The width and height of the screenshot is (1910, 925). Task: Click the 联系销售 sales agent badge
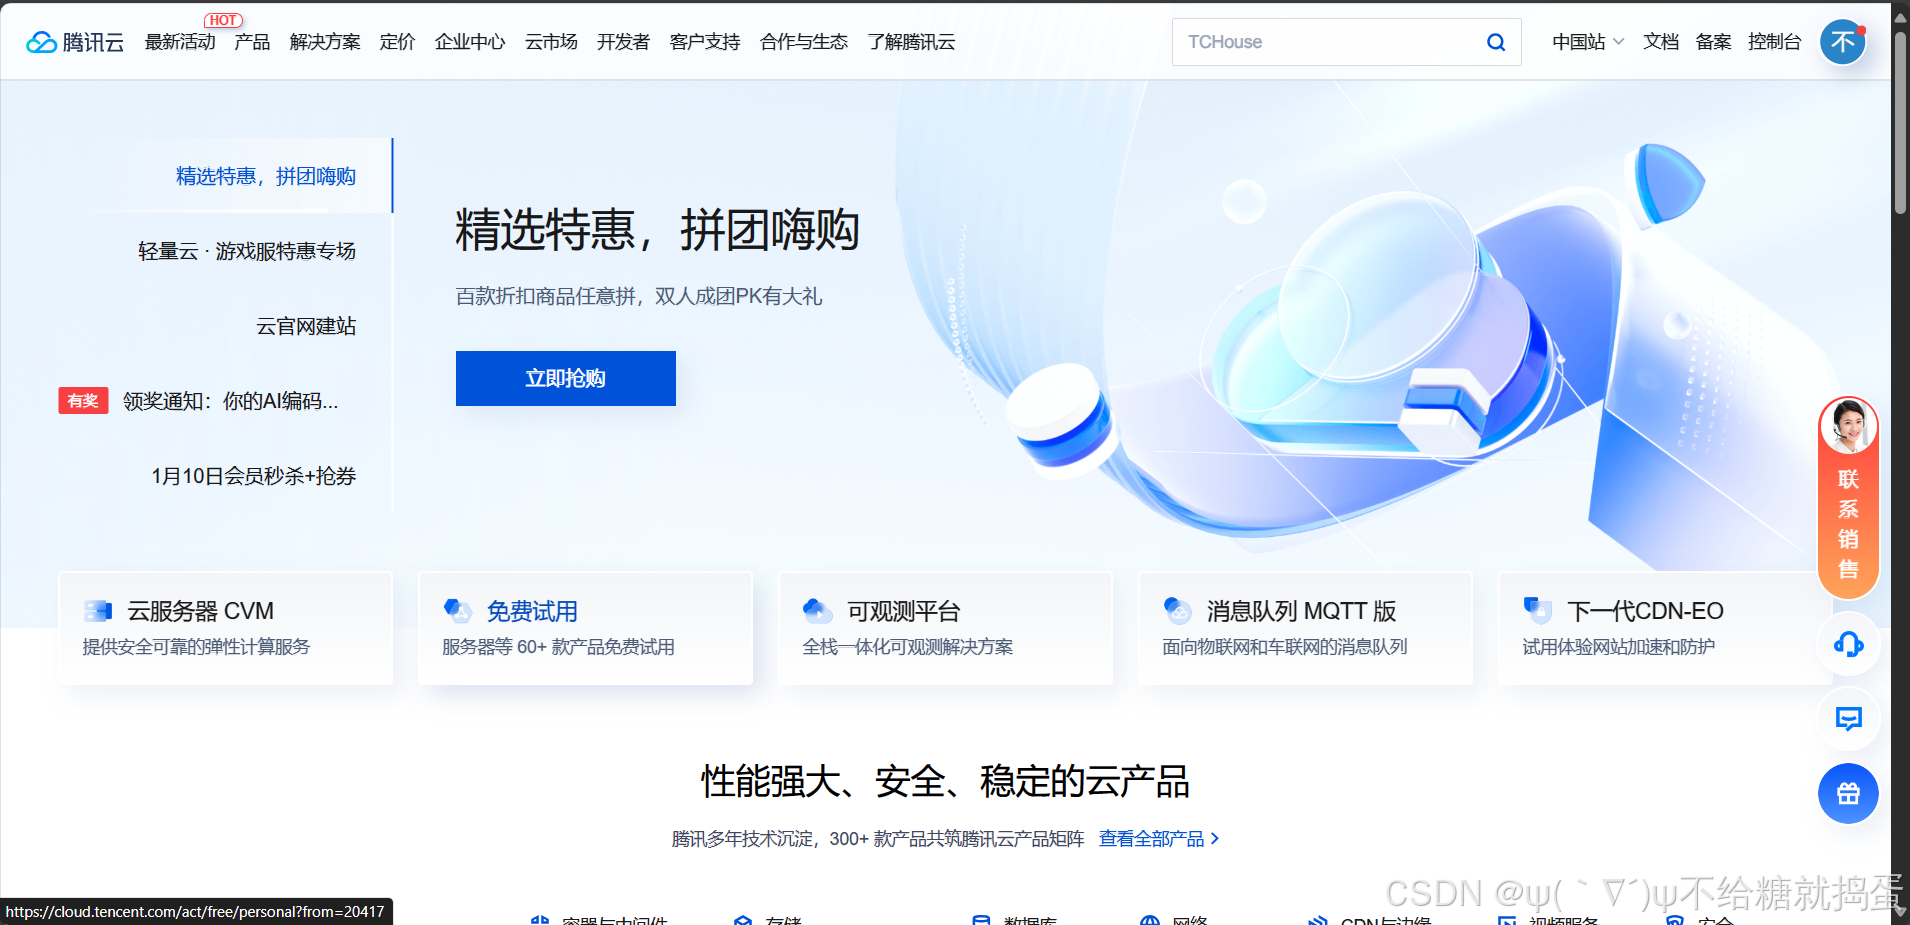tap(1848, 498)
